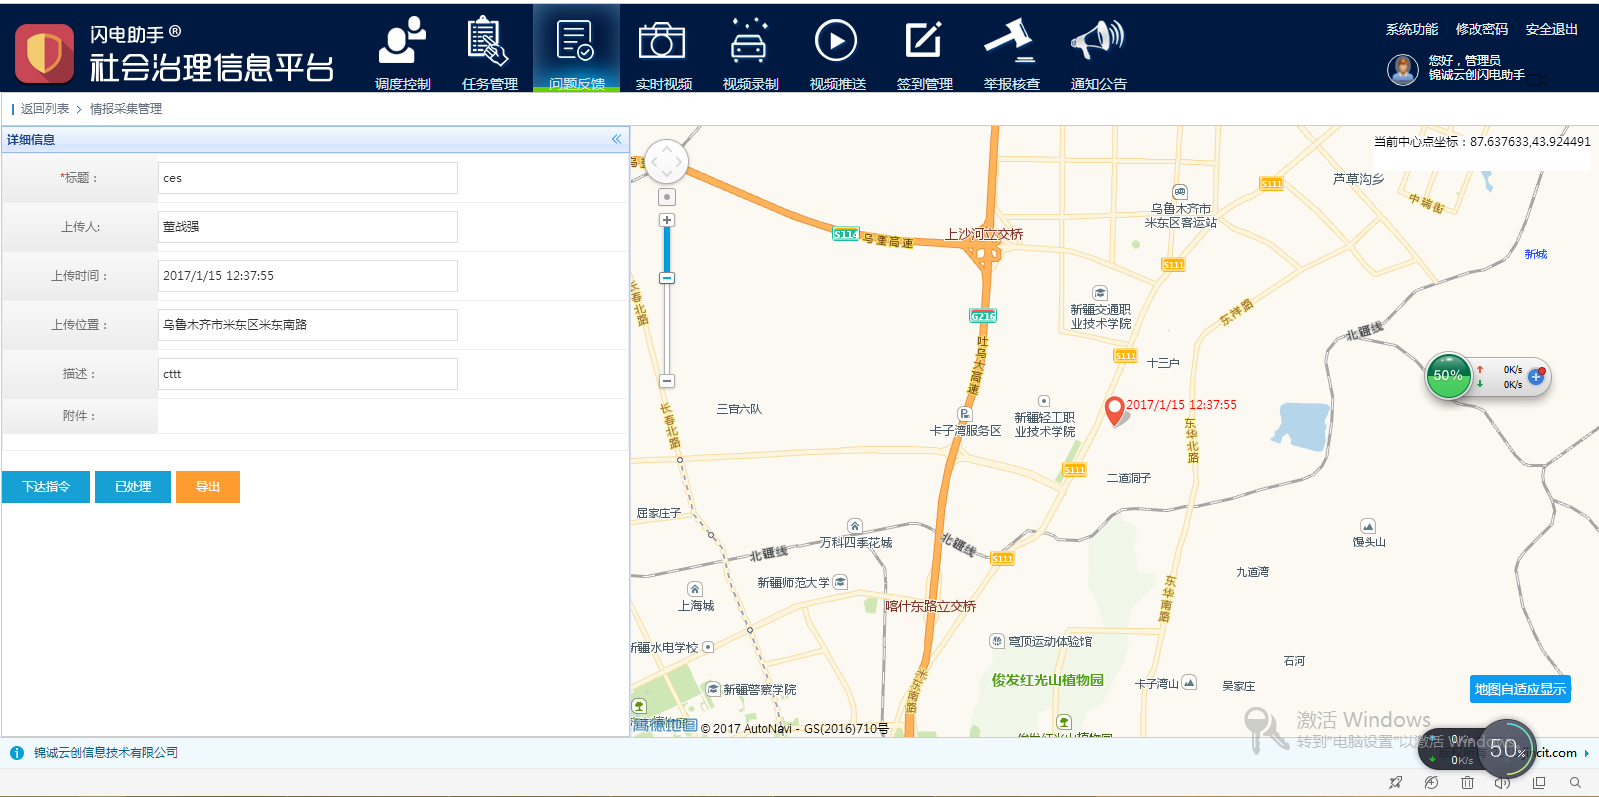Open 实时视频 live video camera icon

coord(663,52)
